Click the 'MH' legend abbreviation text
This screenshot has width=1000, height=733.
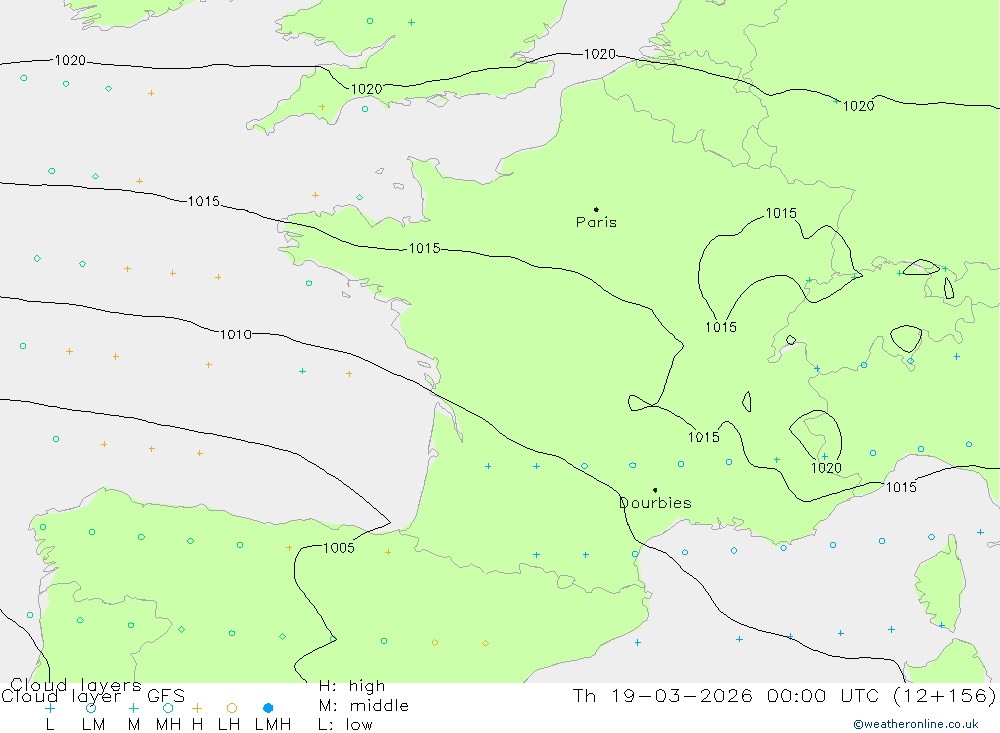[168, 725]
